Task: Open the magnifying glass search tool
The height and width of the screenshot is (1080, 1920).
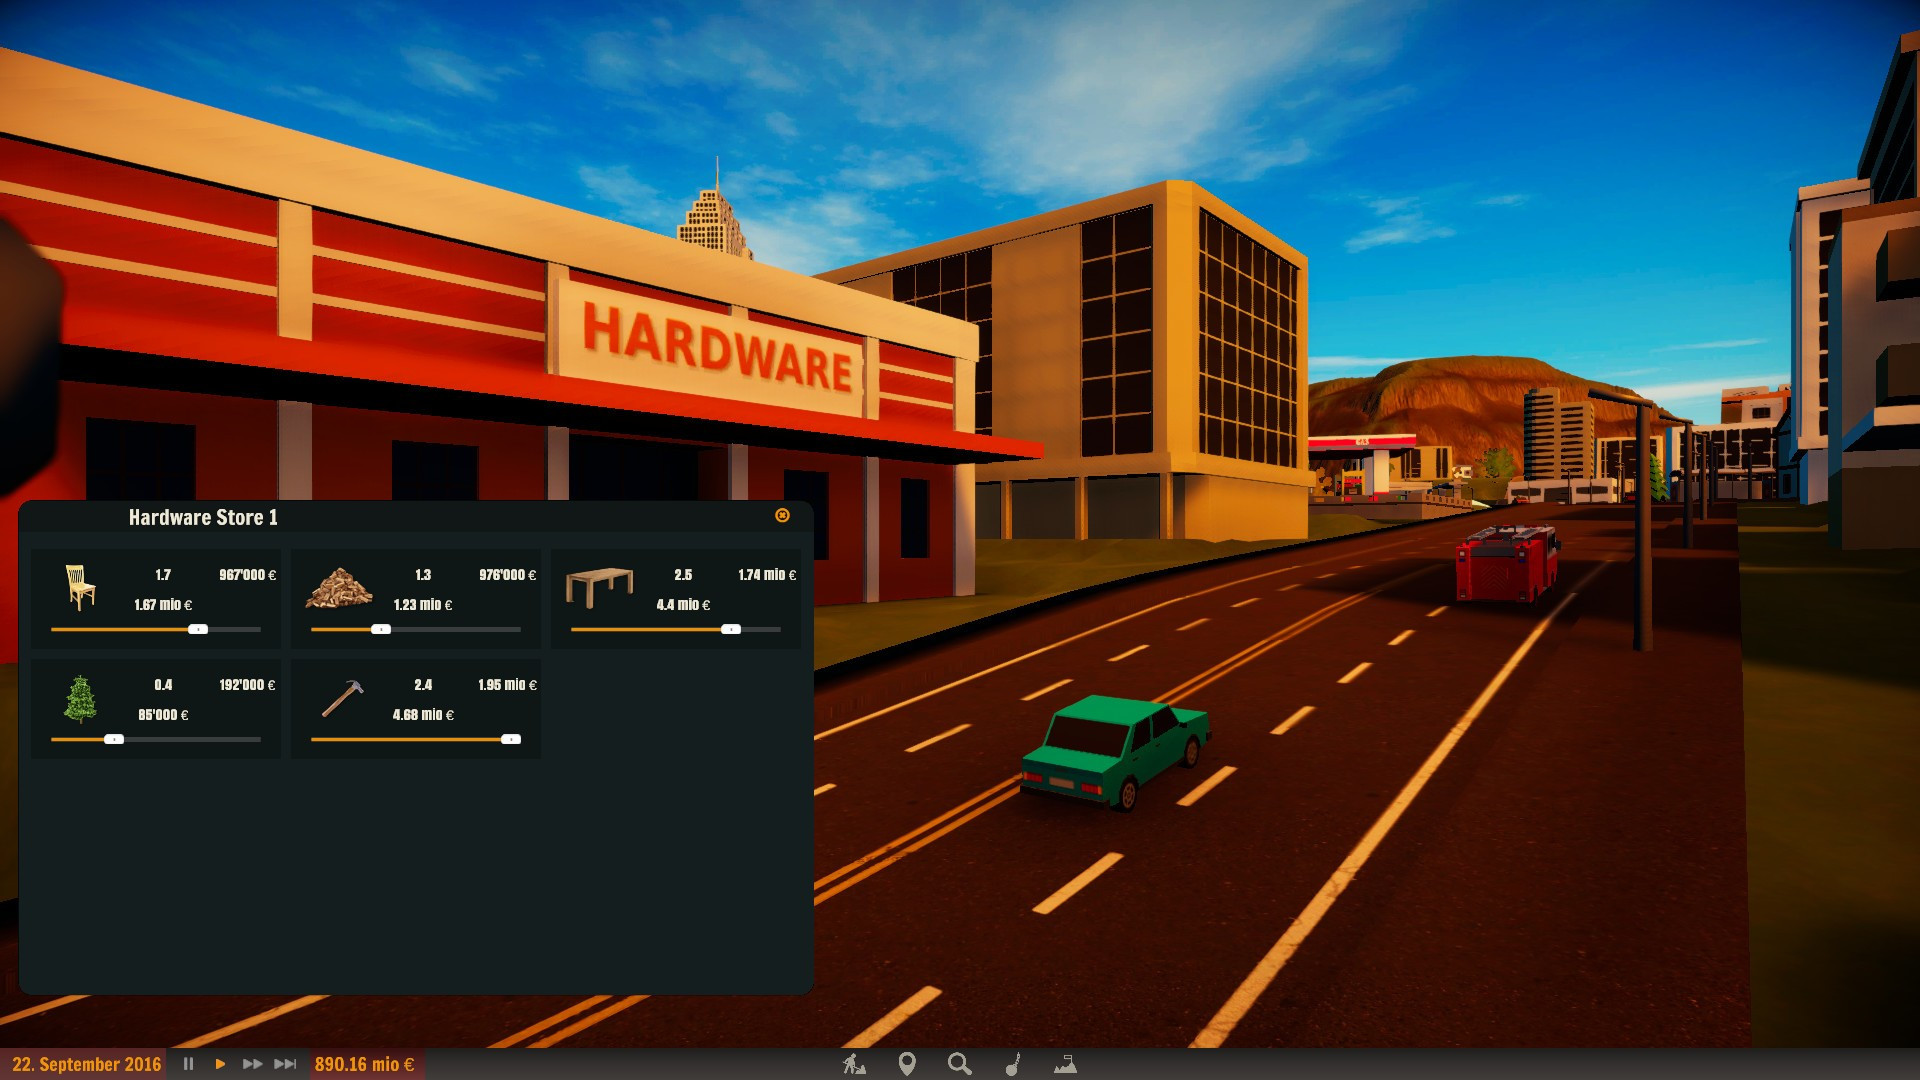Action: click(x=960, y=1064)
